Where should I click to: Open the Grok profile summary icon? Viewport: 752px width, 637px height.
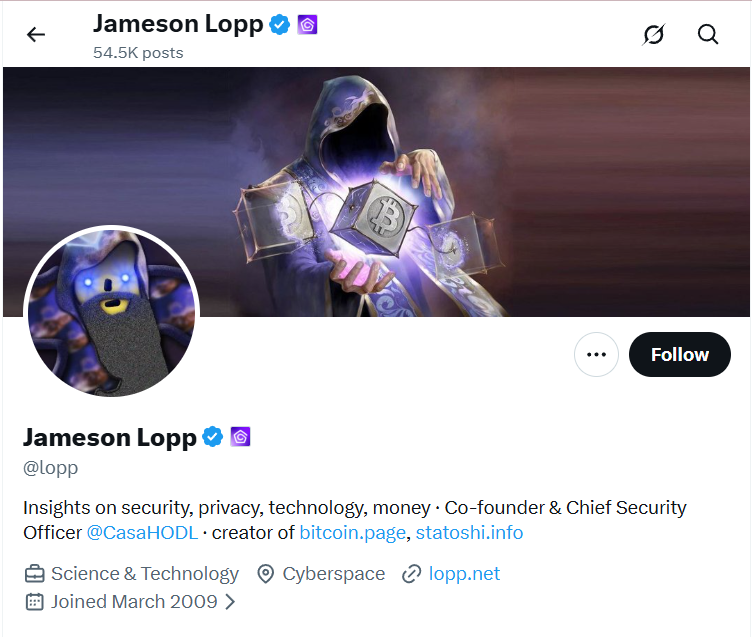(x=654, y=35)
